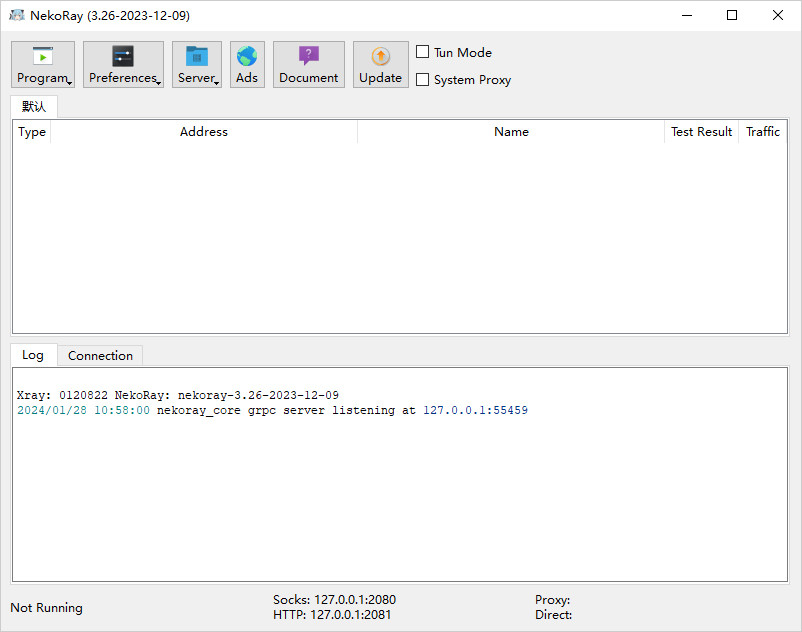Viewport: 802px width, 632px height.
Task: Switch to the Connection tab
Action: (x=100, y=355)
